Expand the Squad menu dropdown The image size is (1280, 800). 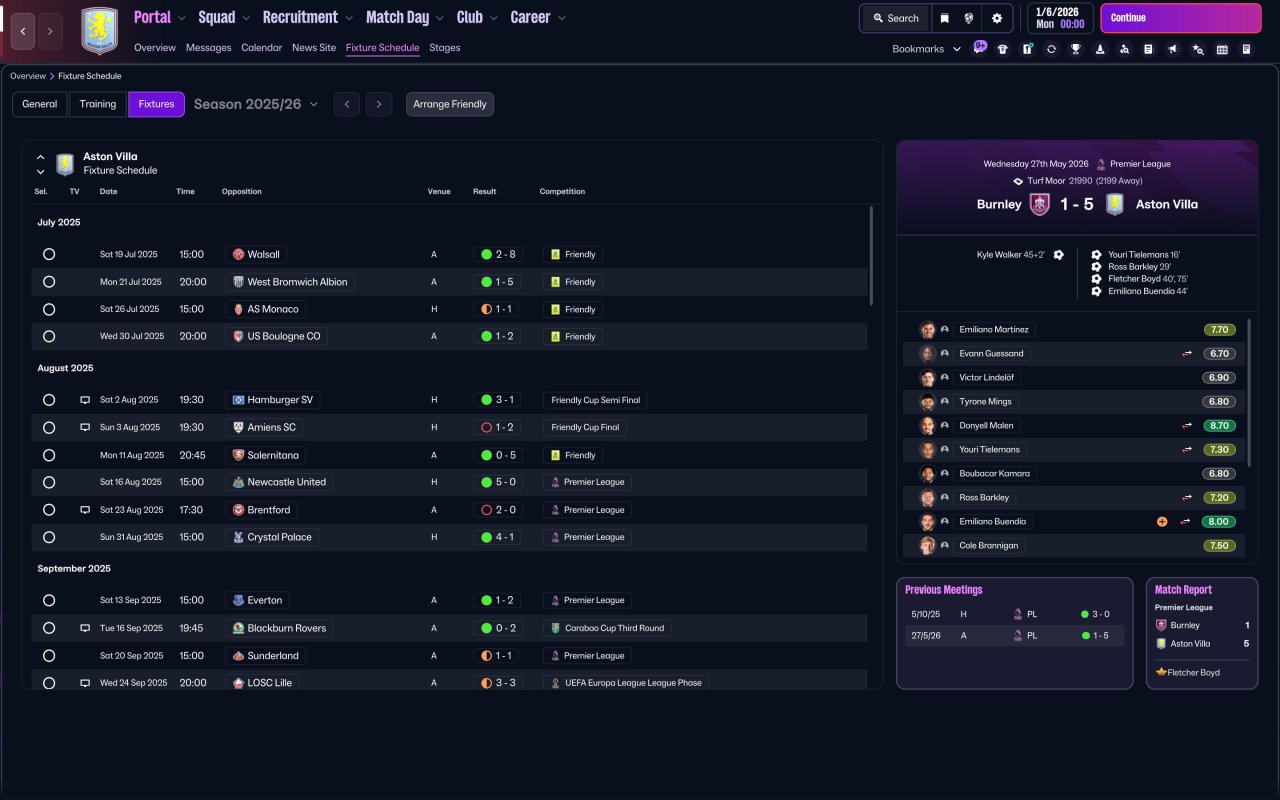coord(246,18)
